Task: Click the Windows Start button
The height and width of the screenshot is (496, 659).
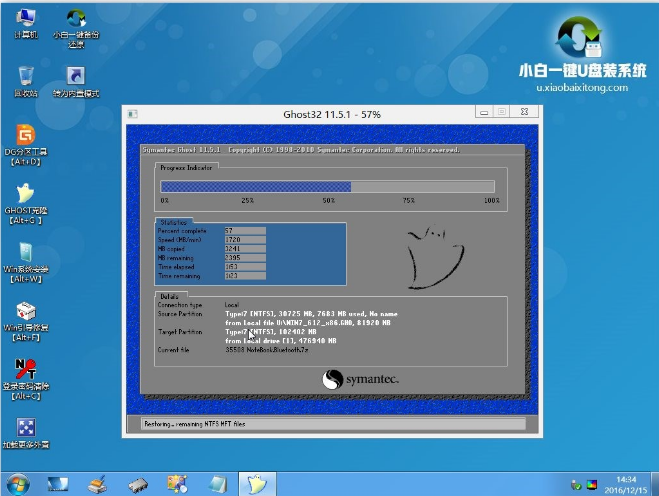Action: click(x=18, y=484)
